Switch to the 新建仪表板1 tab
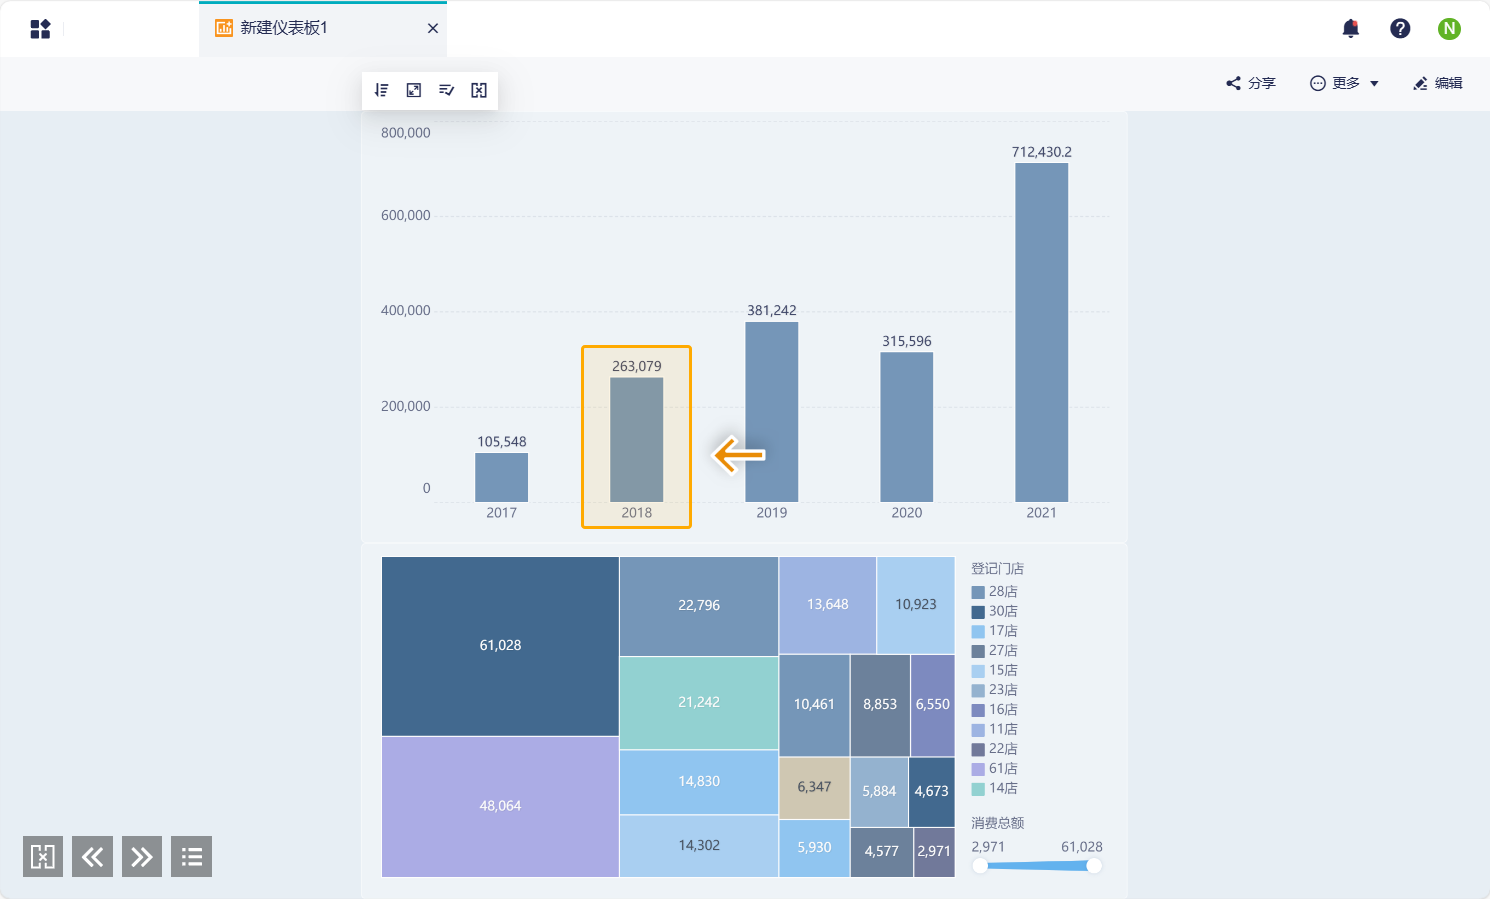Screen dimensions: 1490x899 point(284,28)
